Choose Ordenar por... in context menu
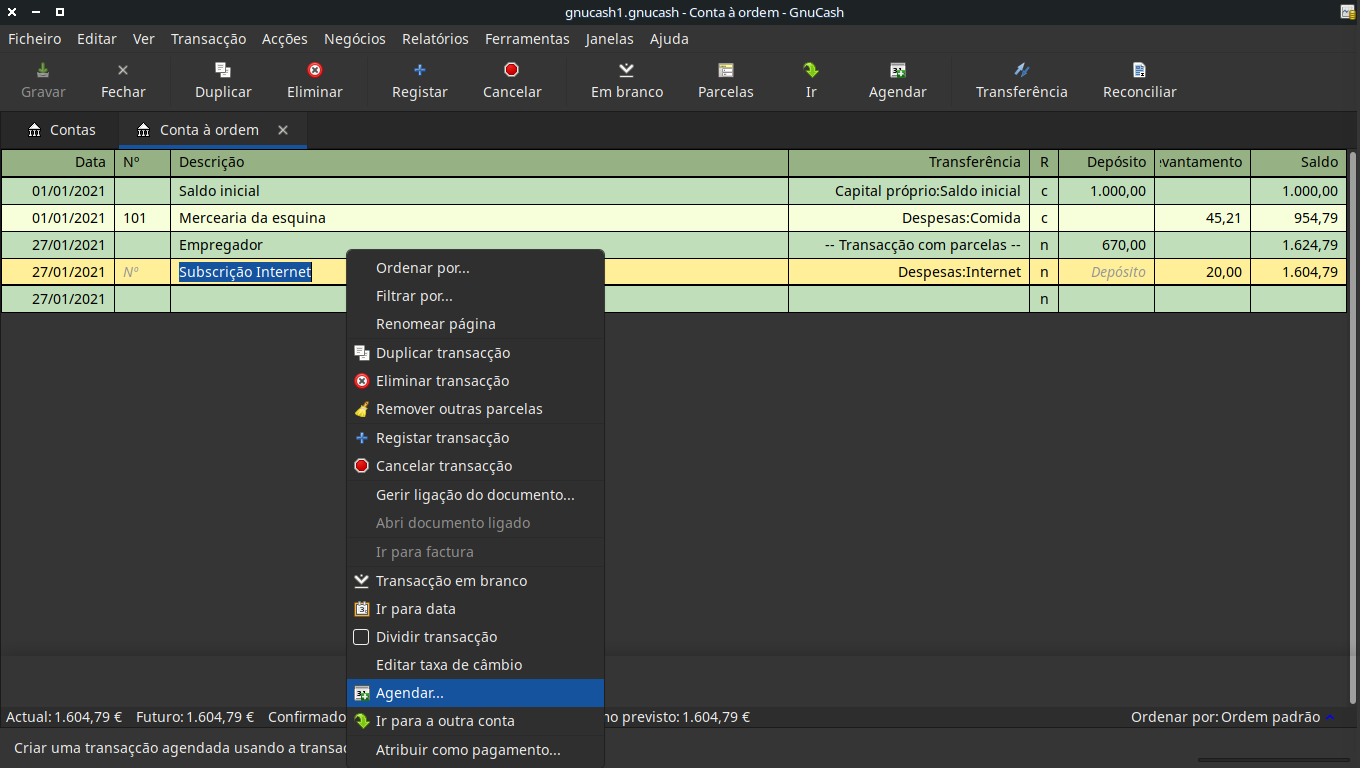This screenshot has height=768, width=1360. [422, 268]
